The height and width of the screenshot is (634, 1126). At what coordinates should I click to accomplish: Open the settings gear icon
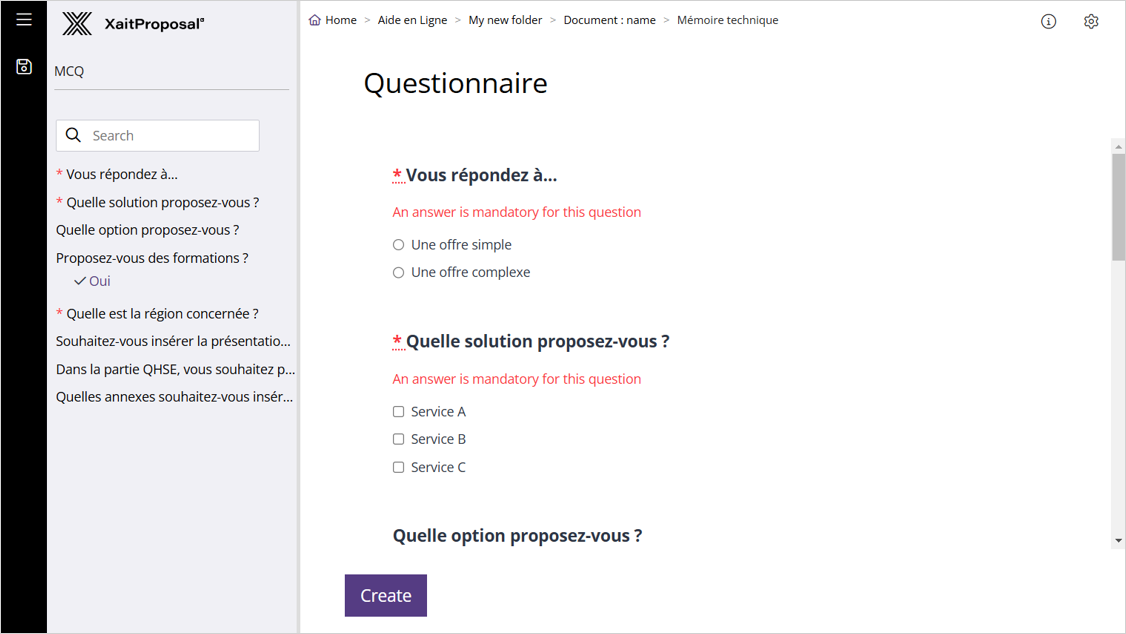[1091, 21]
